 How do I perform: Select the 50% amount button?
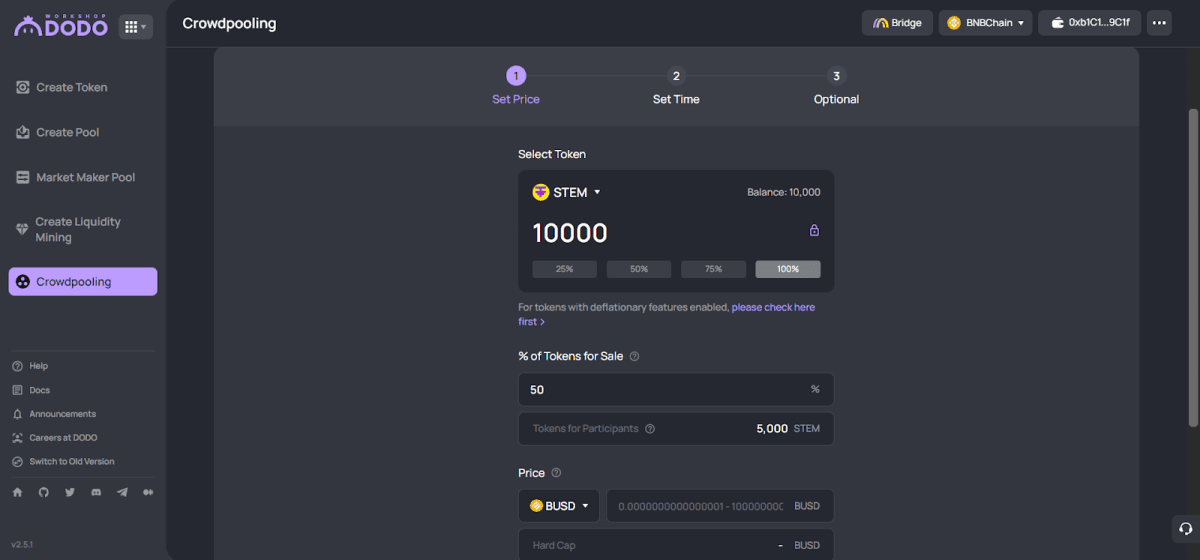tap(639, 269)
